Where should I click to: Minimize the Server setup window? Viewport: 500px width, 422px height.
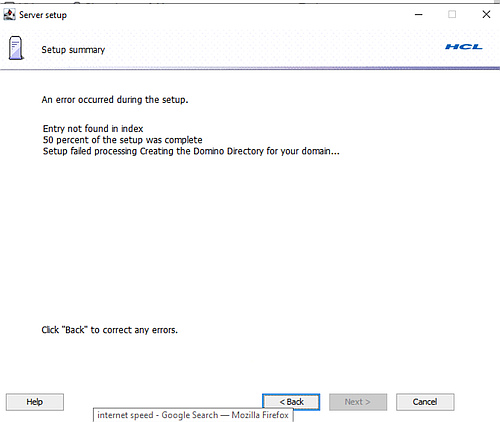[419, 15]
